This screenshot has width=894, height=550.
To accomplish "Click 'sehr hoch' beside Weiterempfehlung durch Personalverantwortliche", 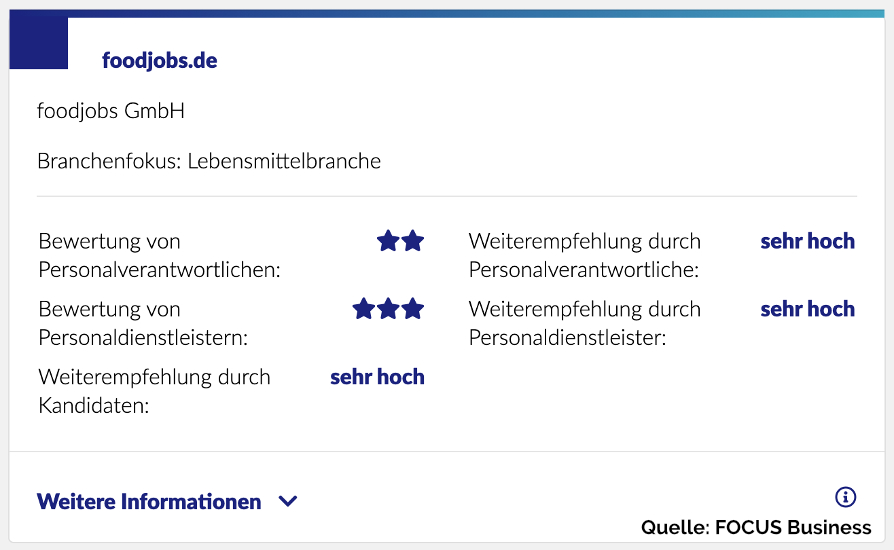I will (807, 241).
